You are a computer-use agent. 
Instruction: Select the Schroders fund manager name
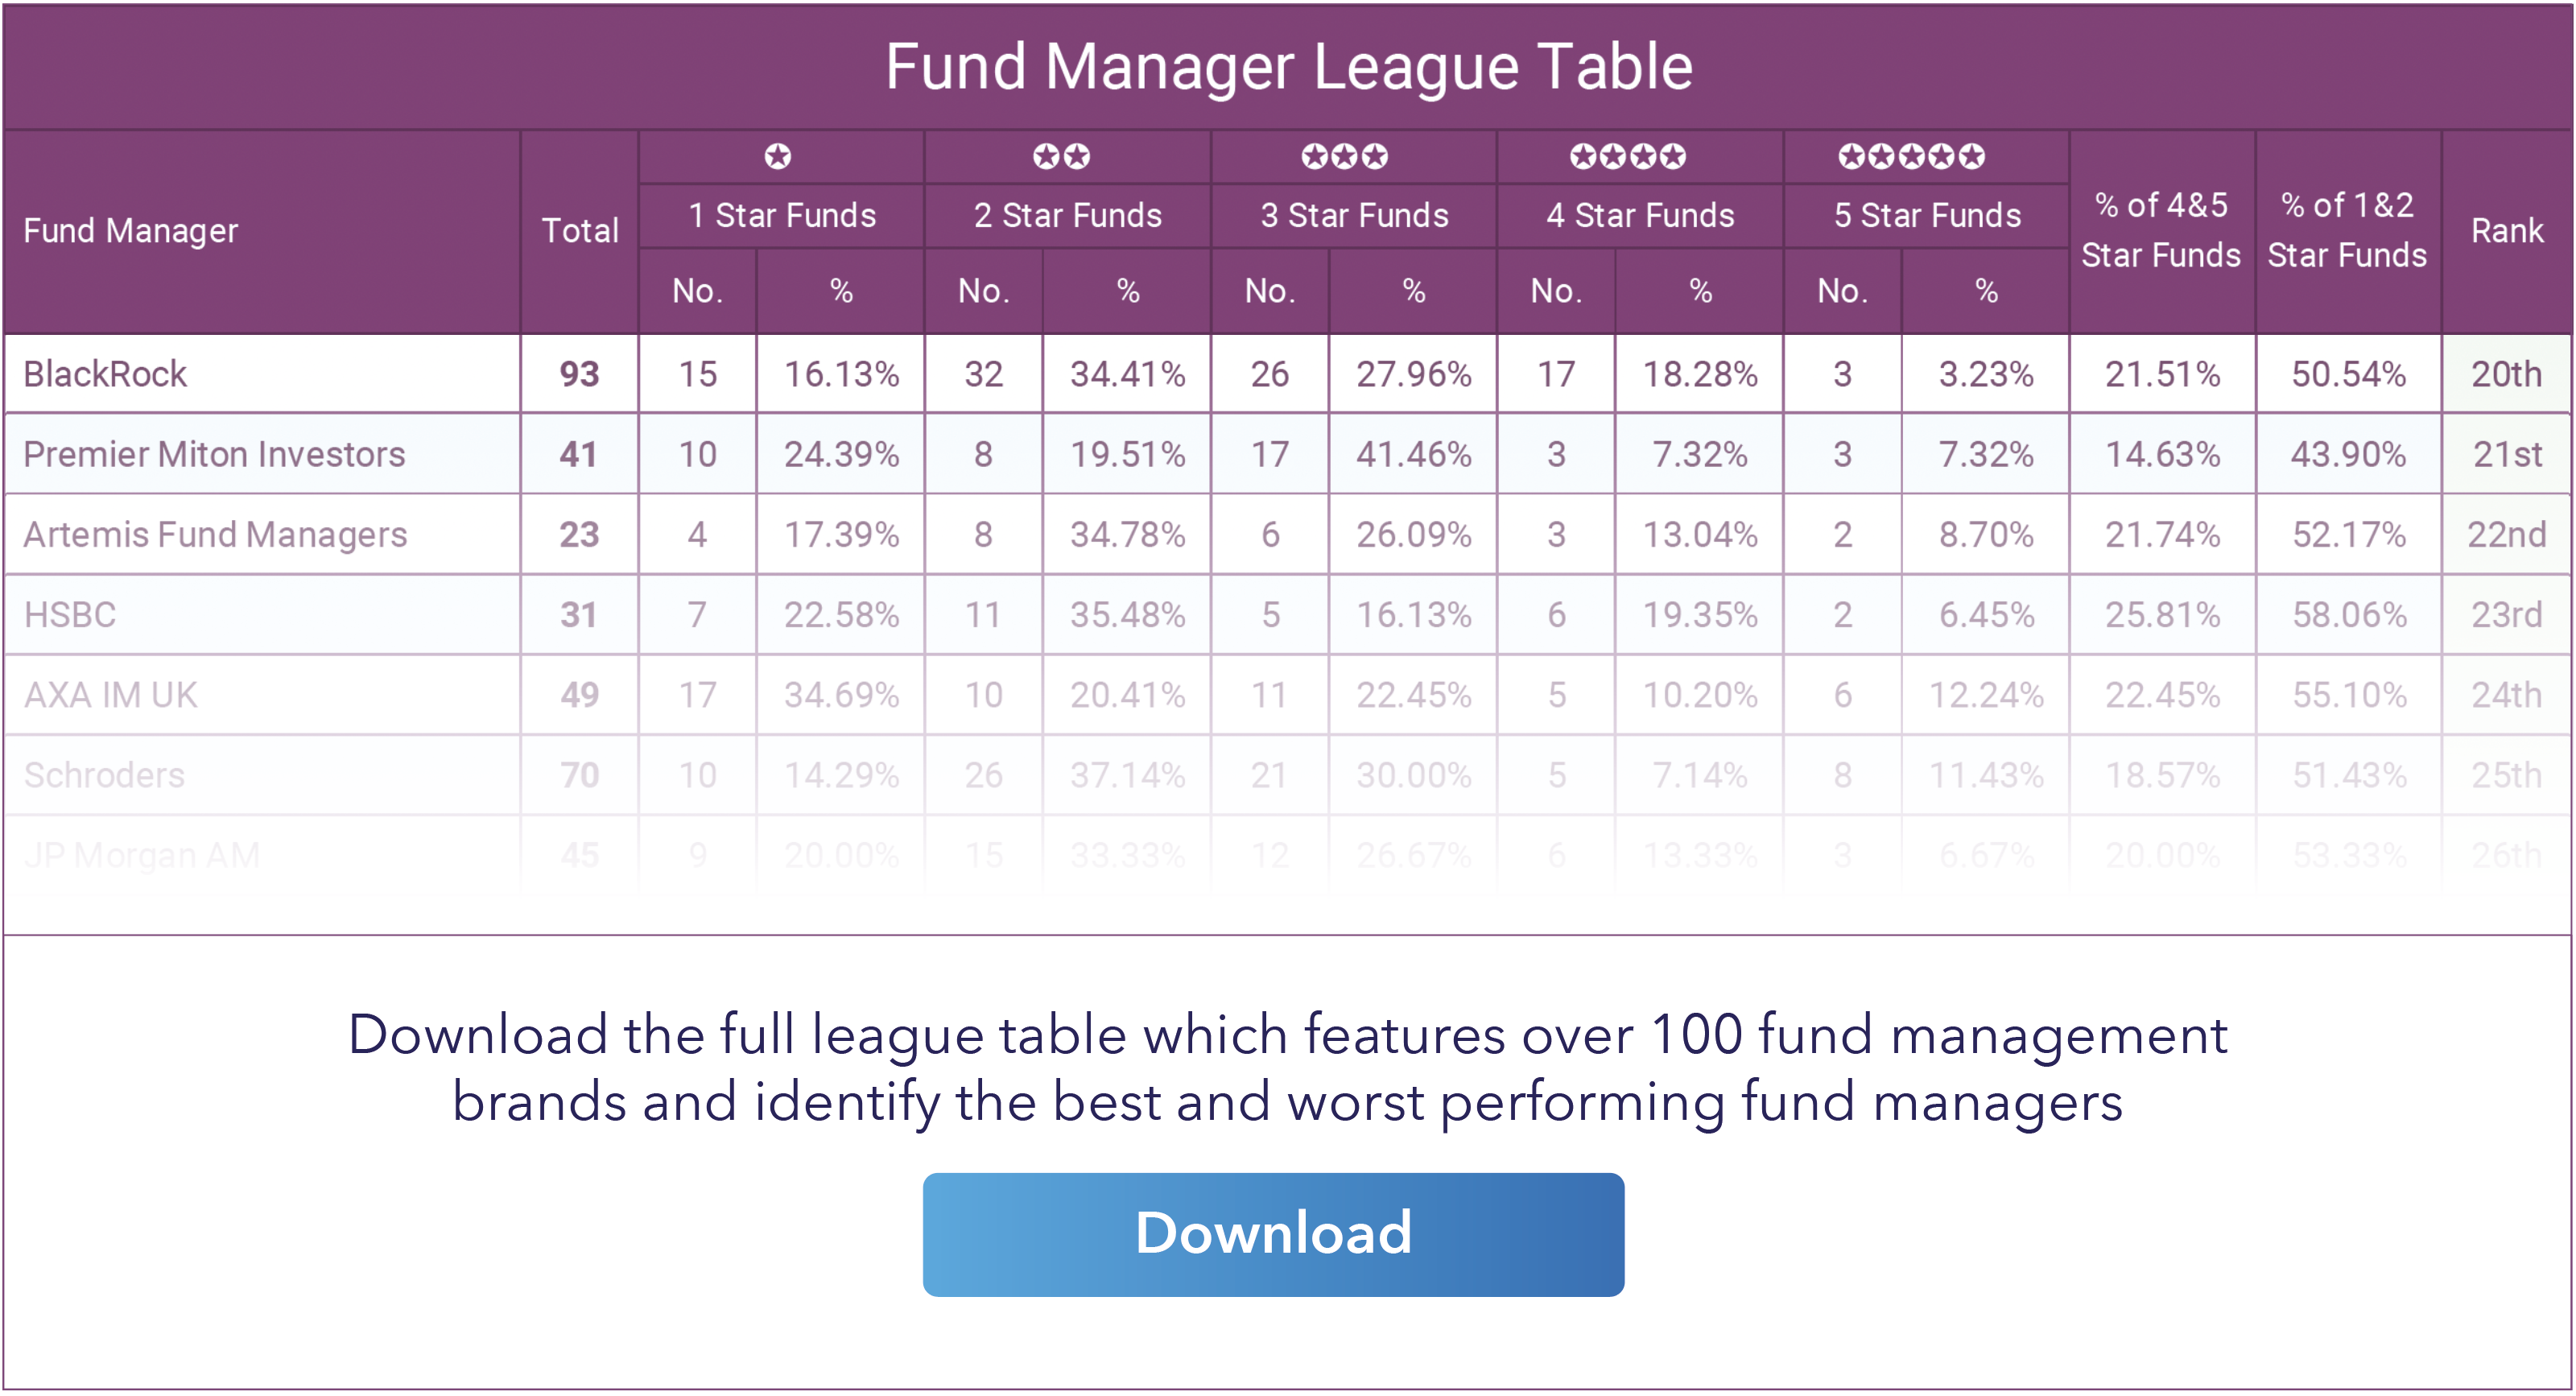pyautogui.click(x=104, y=775)
